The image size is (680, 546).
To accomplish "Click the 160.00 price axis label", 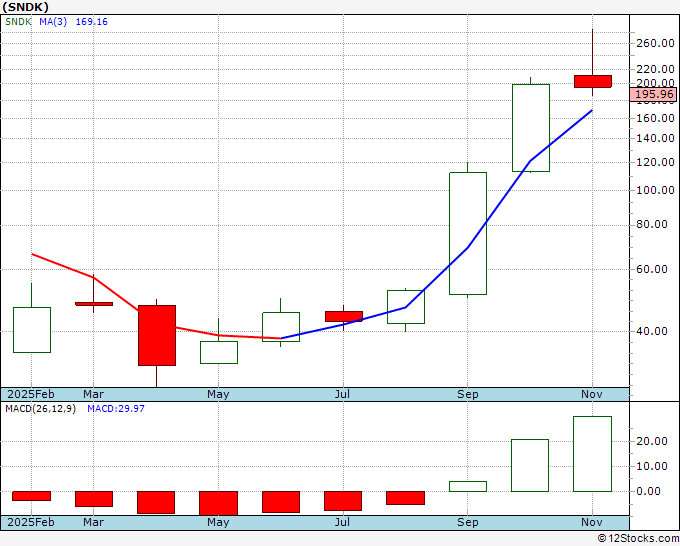I will point(655,118).
